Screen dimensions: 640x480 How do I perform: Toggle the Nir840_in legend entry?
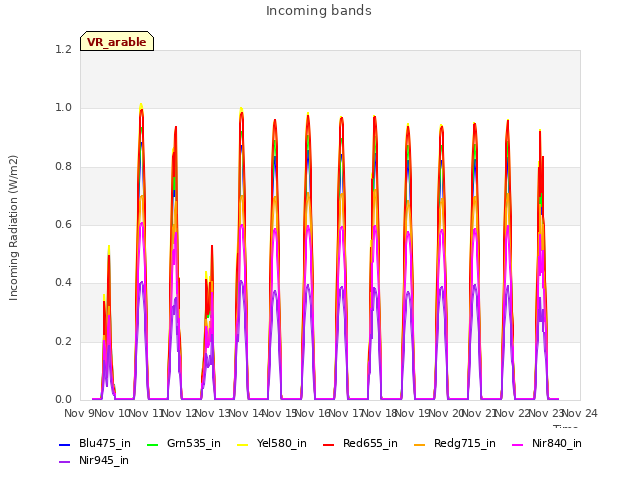tap(547, 444)
